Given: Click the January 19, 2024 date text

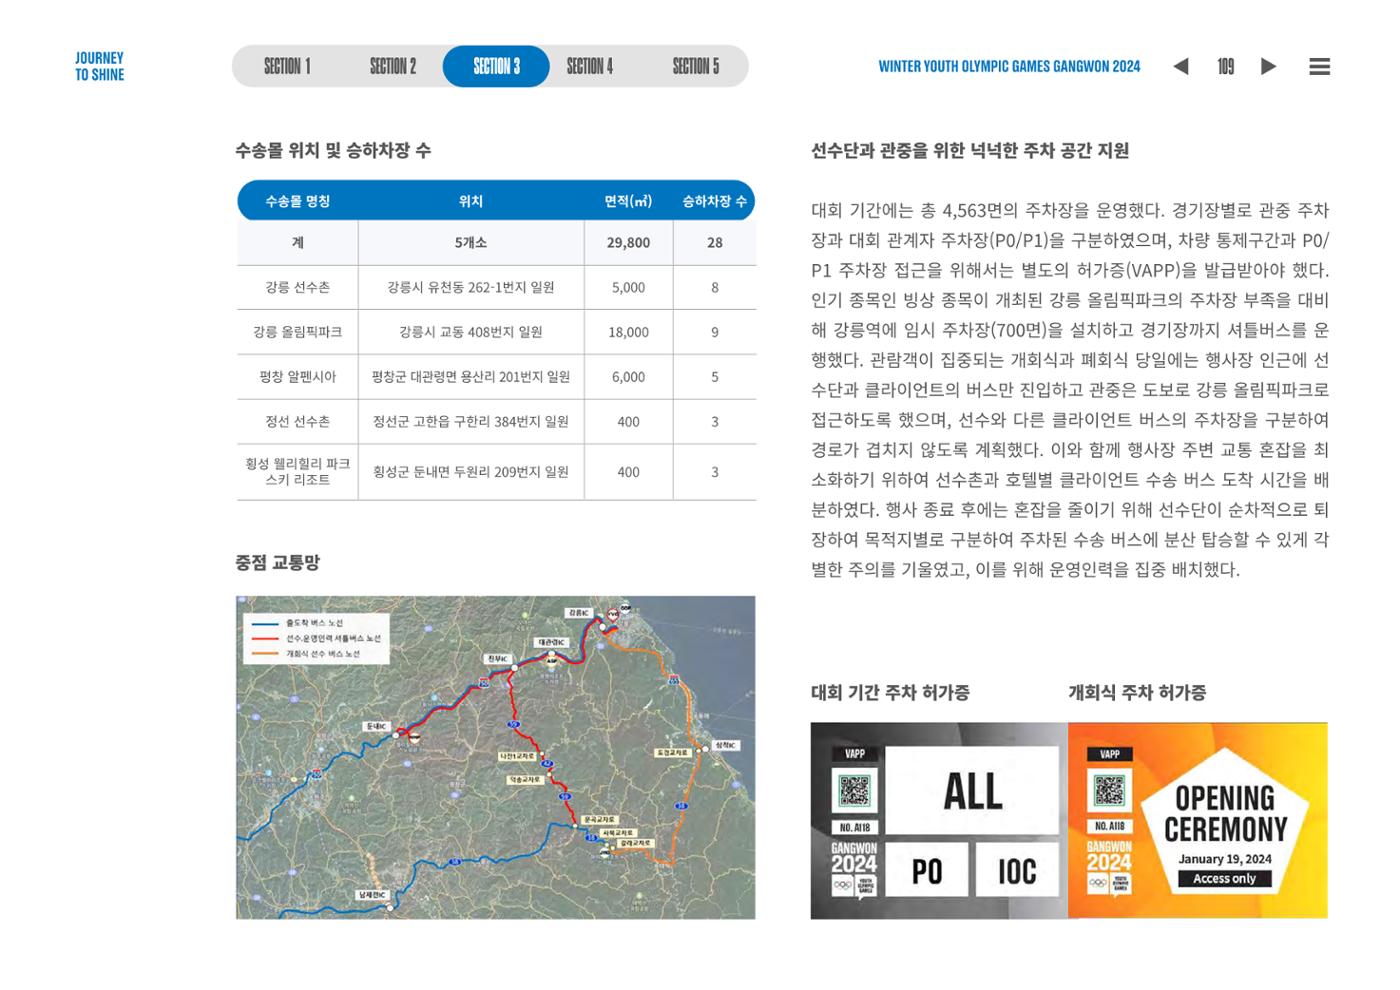Looking at the screenshot, I should tap(1224, 859).
